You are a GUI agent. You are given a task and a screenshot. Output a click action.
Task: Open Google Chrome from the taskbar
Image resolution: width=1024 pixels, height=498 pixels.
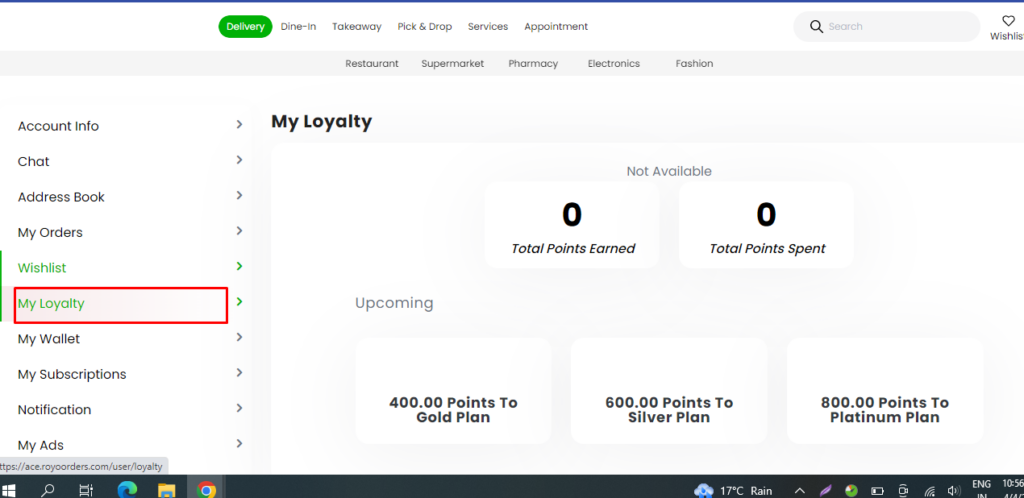pyautogui.click(x=206, y=490)
